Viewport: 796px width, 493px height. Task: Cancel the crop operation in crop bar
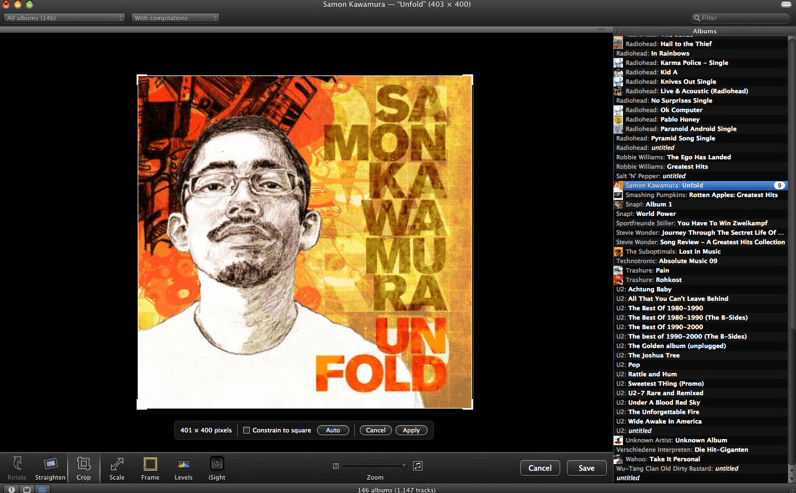pos(376,430)
